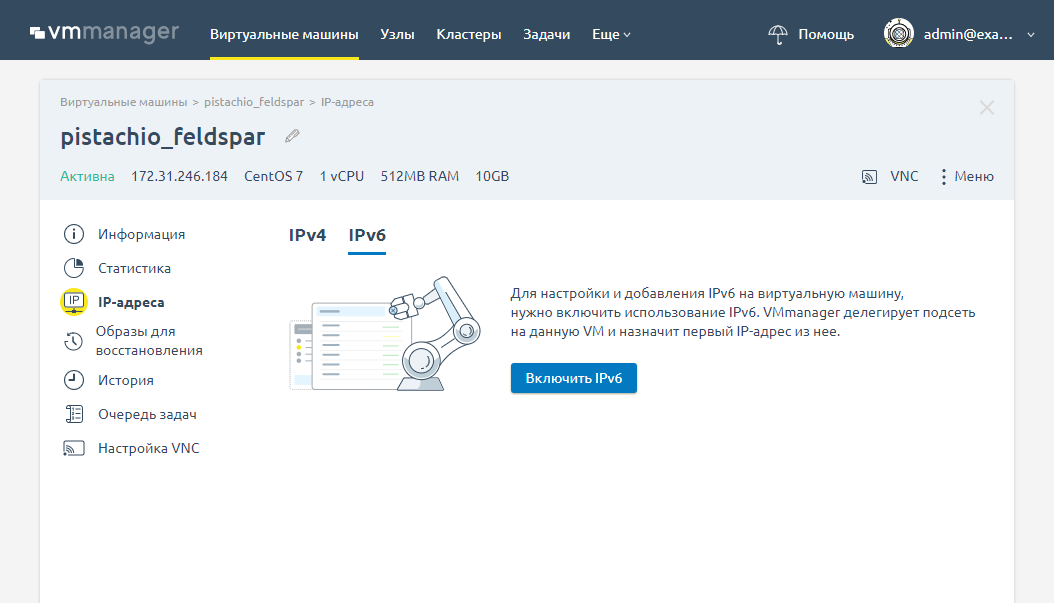Click the Статистика pie chart icon

[x=74, y=268]
